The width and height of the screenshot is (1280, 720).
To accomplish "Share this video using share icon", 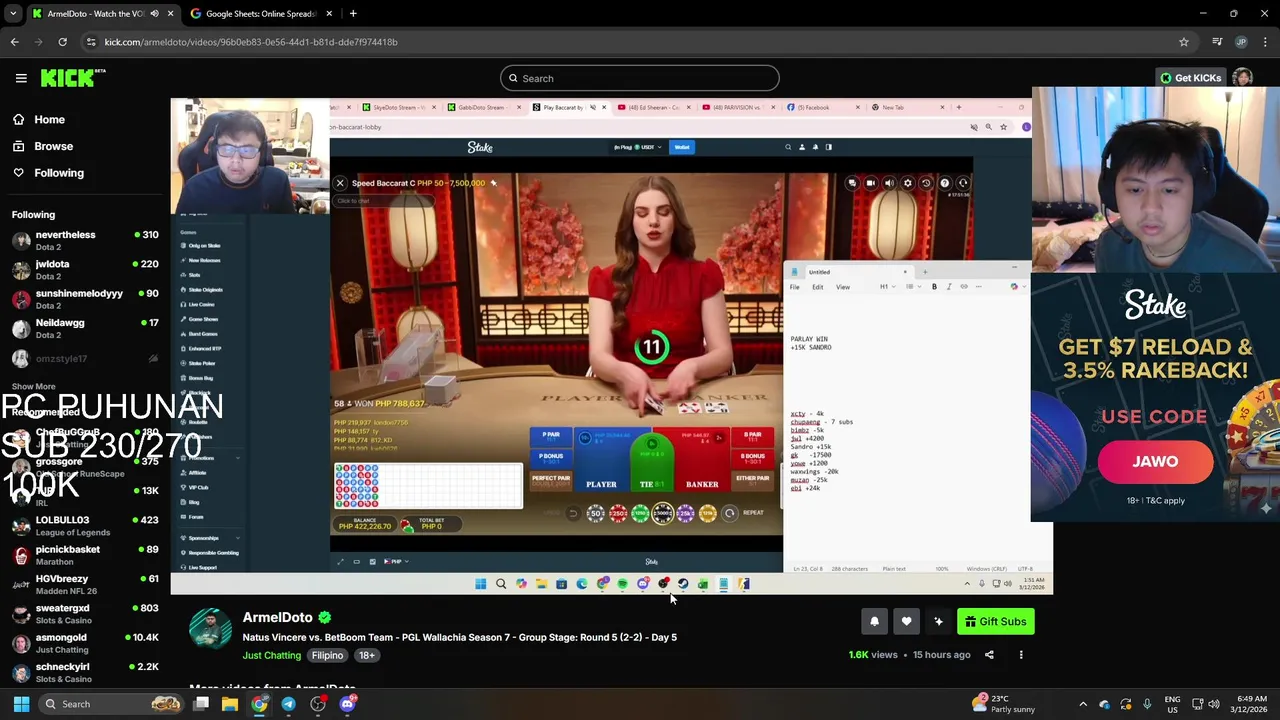I will (x=989, y=655).
